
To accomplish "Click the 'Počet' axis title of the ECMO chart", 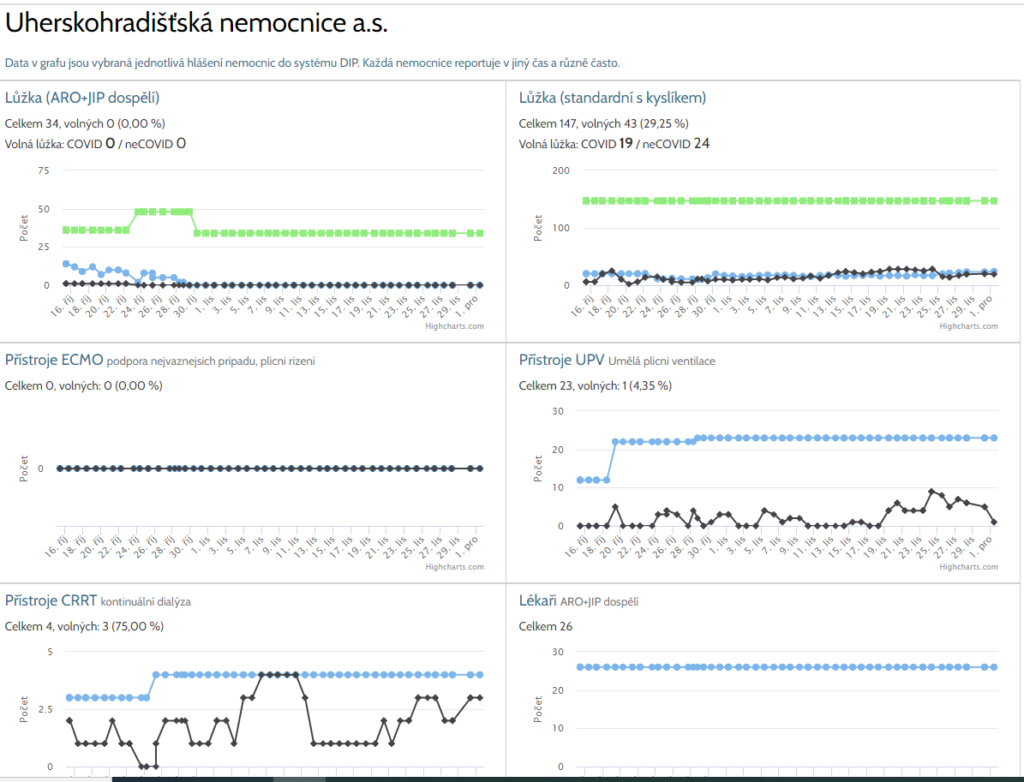I will [24, 469].
